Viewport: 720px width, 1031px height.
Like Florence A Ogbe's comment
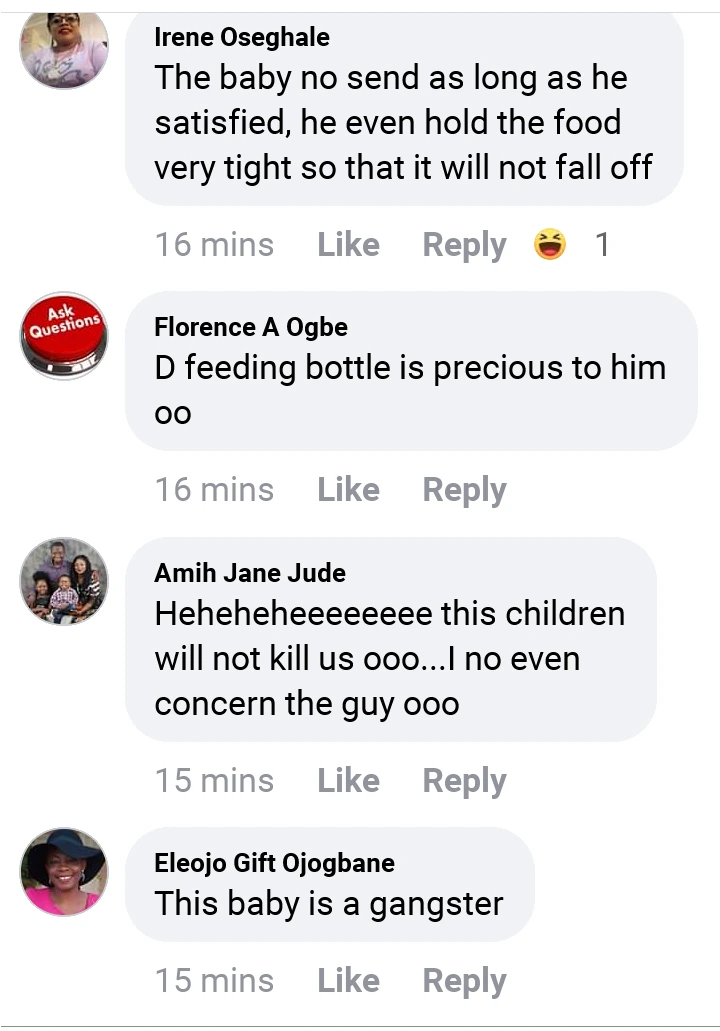[348, 490]
